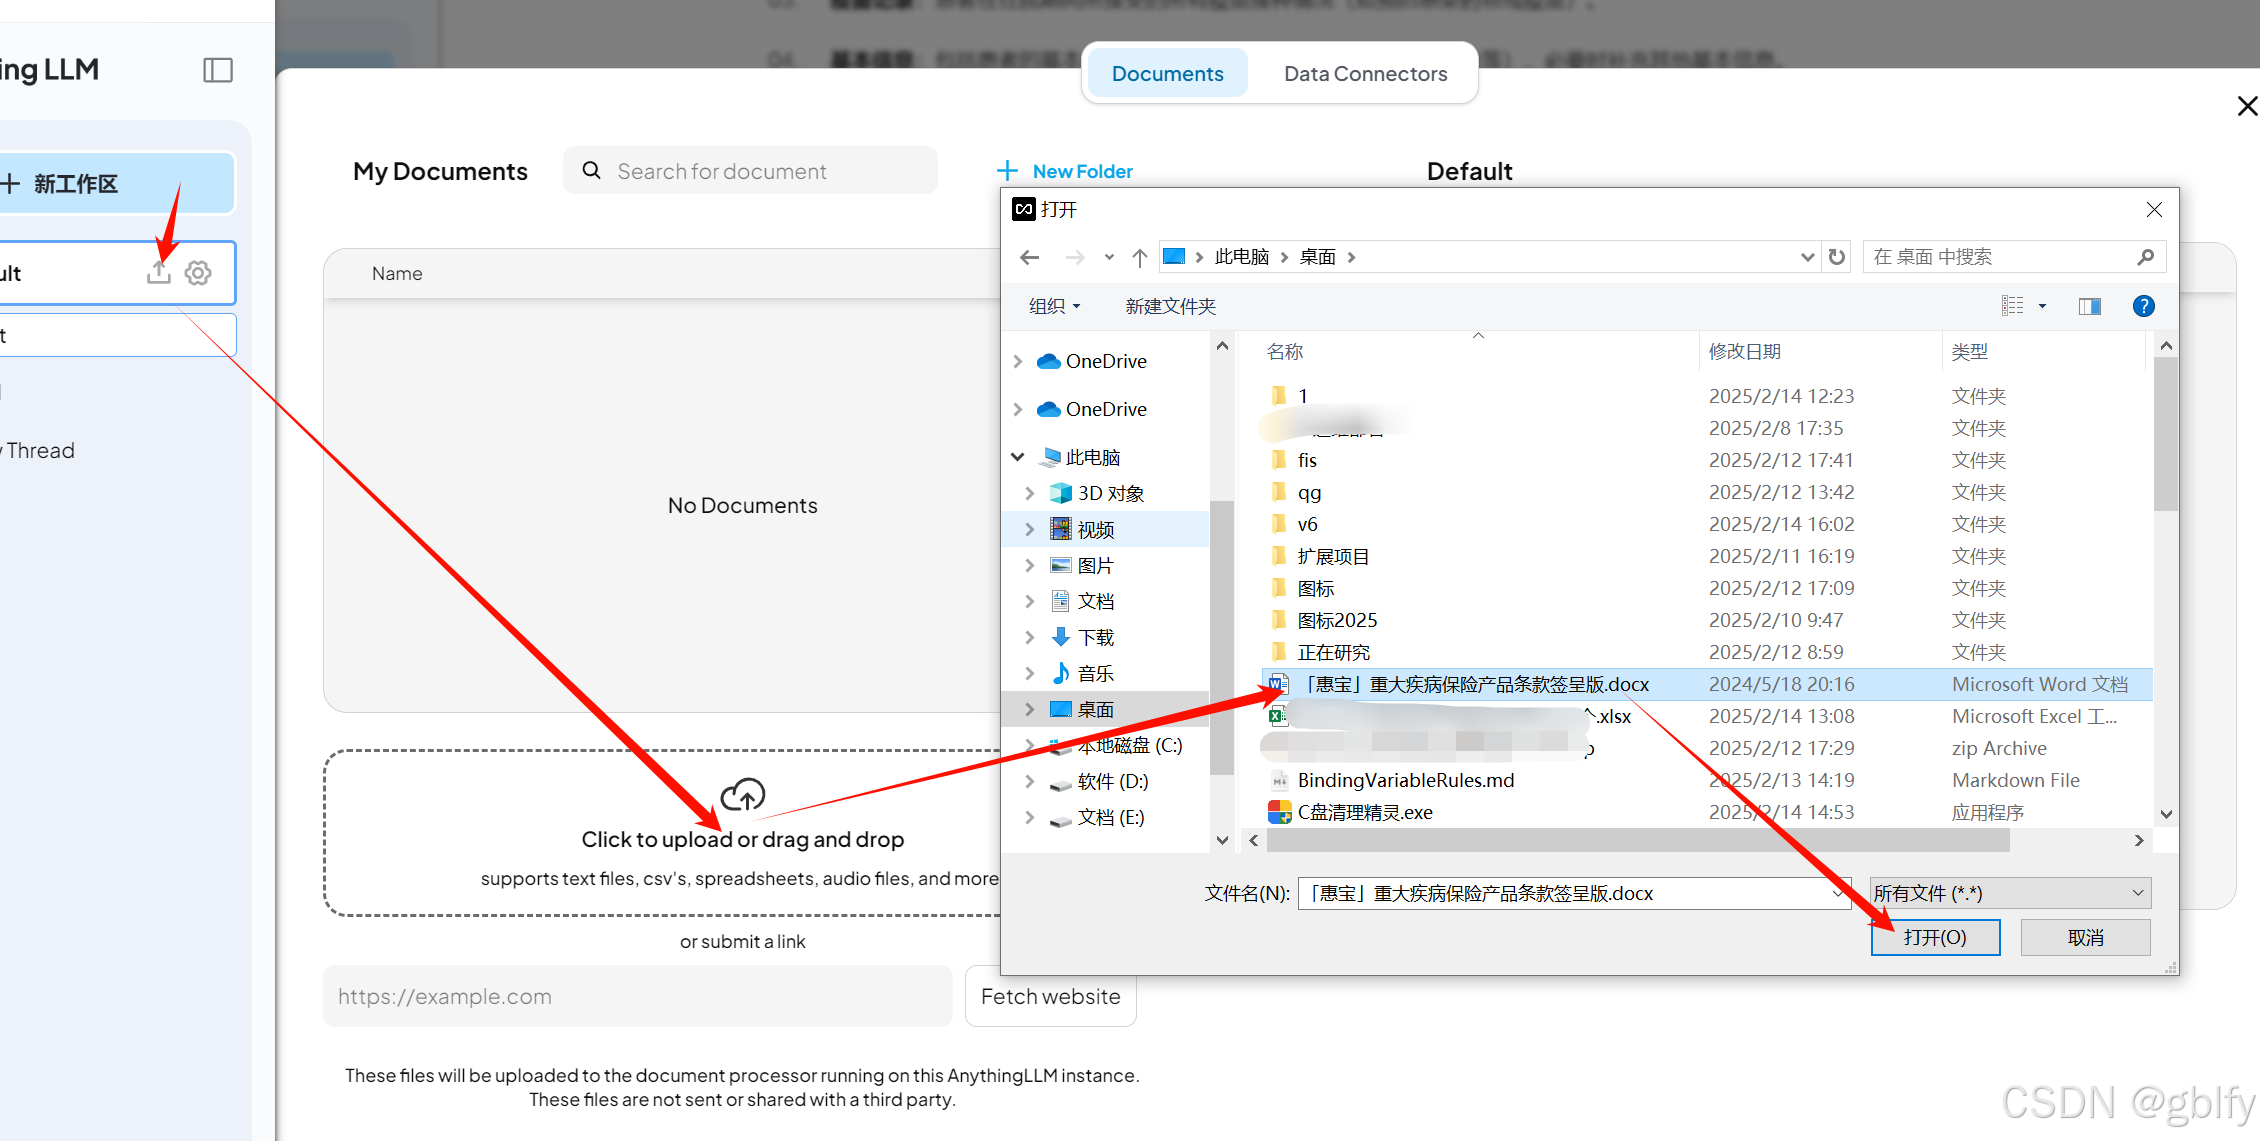Screen dimensions: 2260x1141
Task: Toggle the AnythingLLM sidebar panel icon
Action: coord(218,70)
